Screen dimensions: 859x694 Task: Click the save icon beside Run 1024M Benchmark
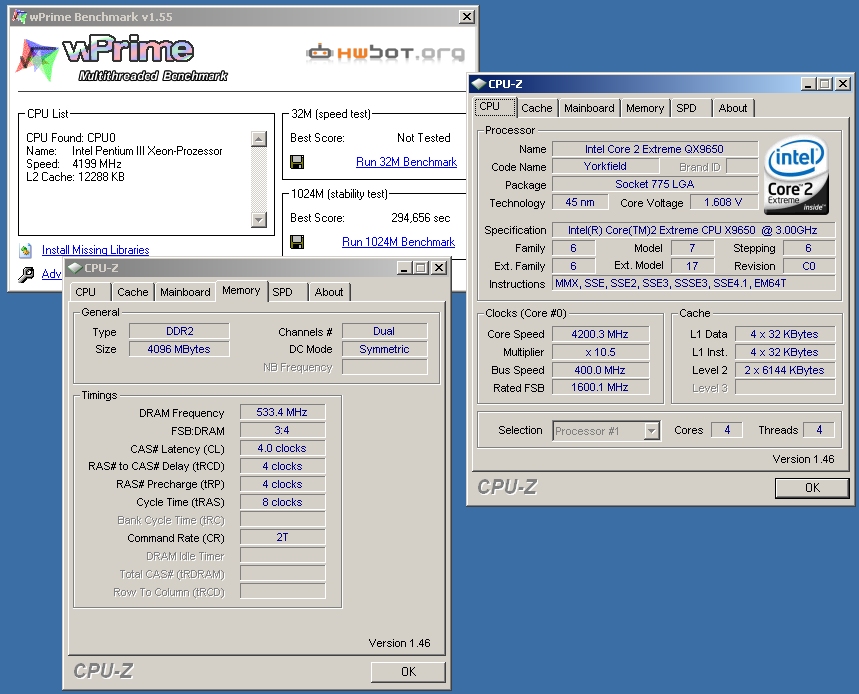297,242
